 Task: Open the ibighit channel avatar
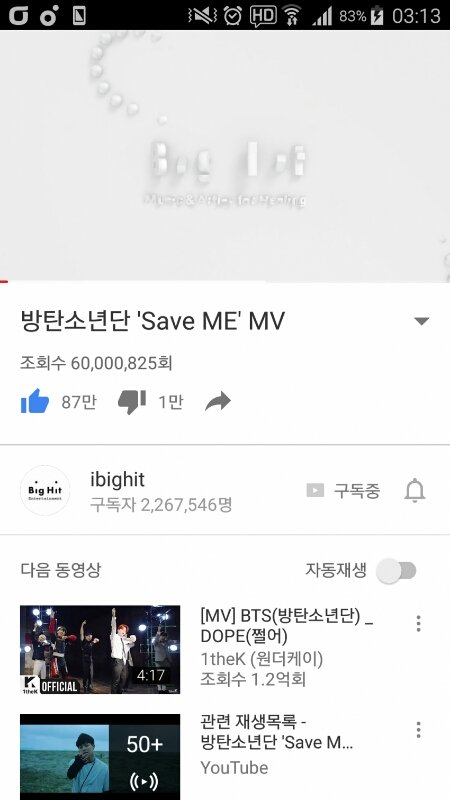[45, 490]
